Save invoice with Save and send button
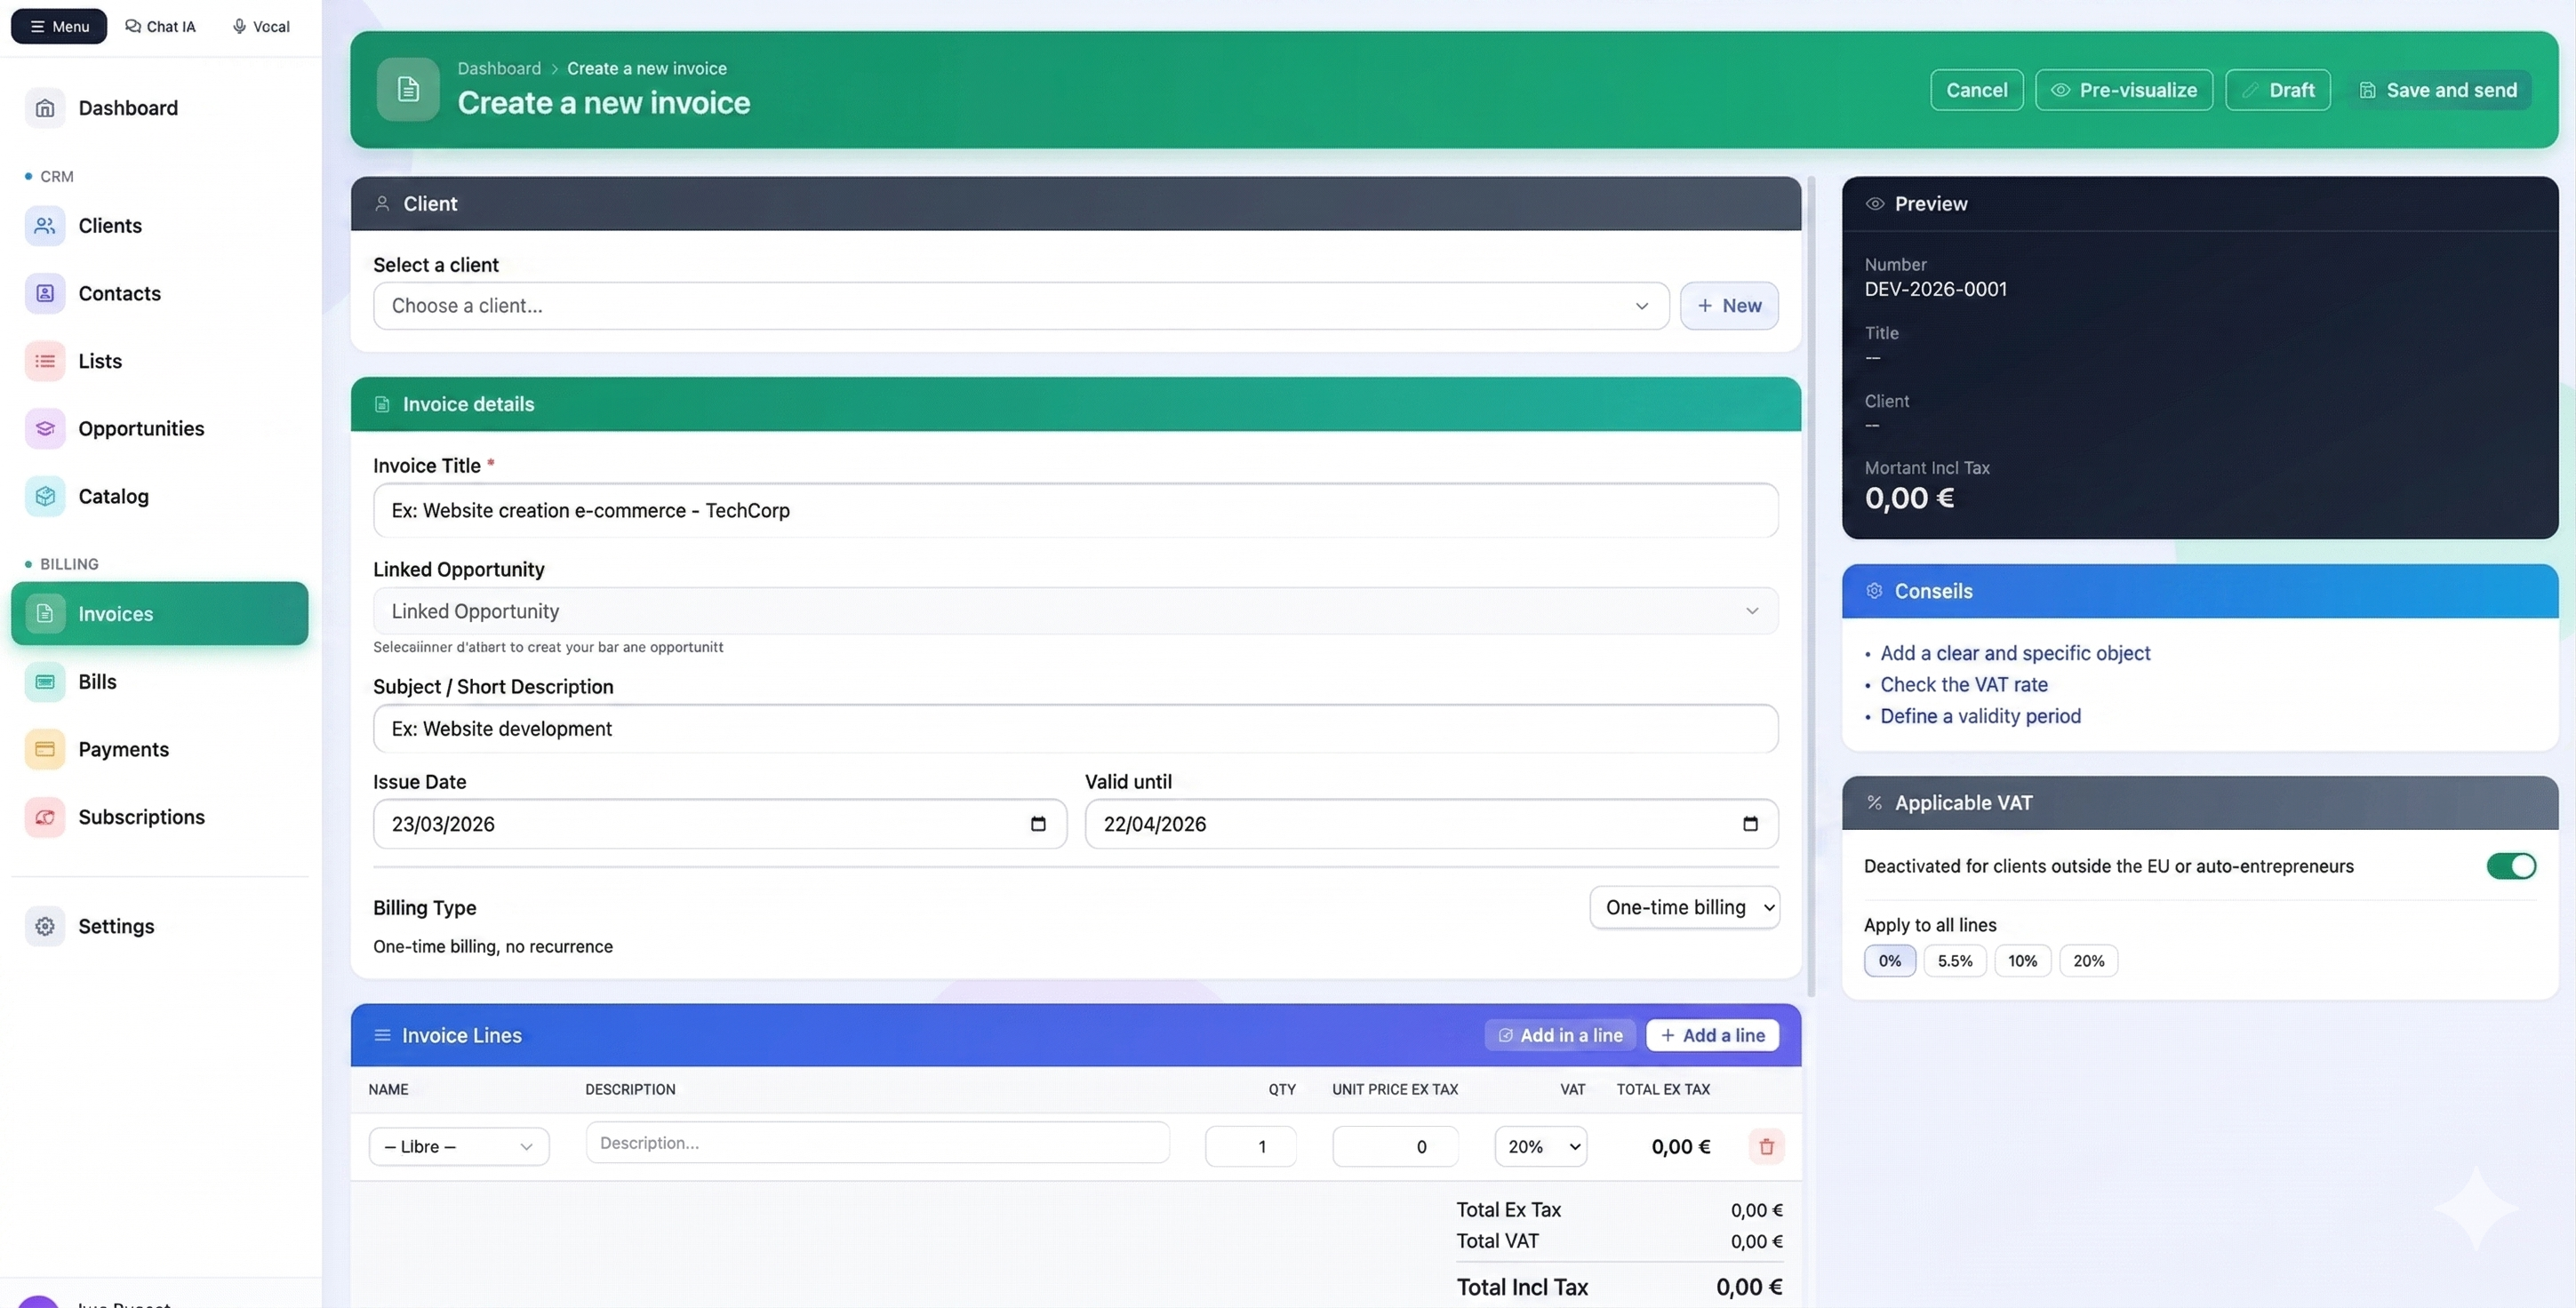The image size is (2576, 1308). click(x=2439, y=89)
